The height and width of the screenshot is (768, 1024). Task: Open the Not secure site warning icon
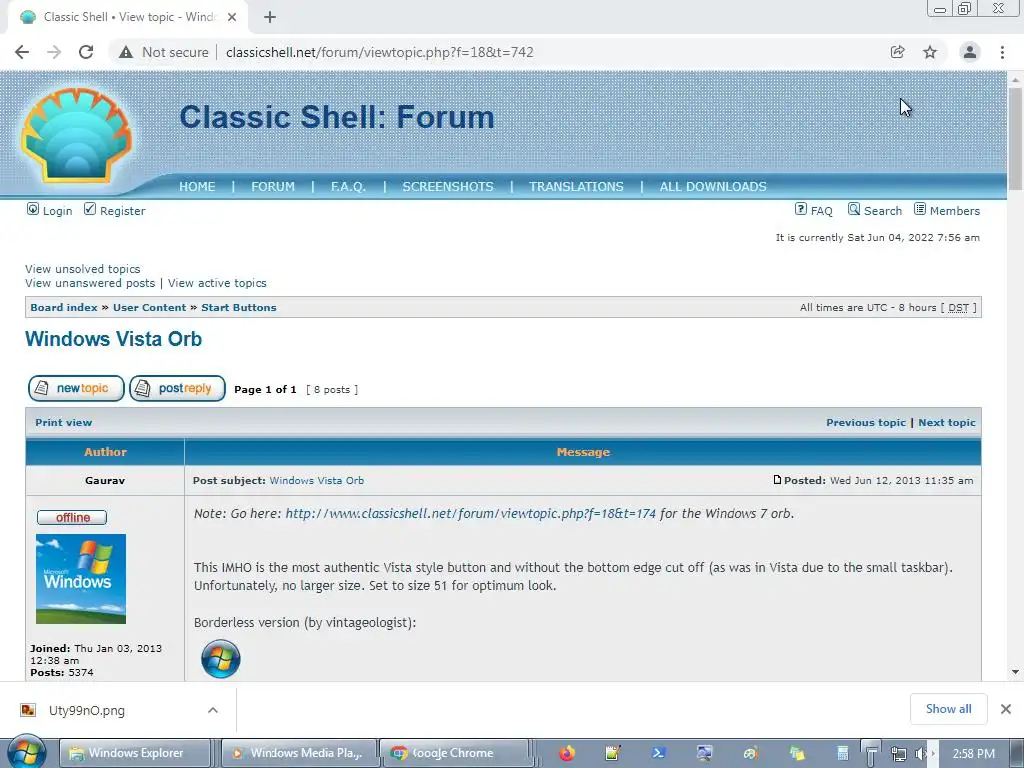[x=125, y=52]
